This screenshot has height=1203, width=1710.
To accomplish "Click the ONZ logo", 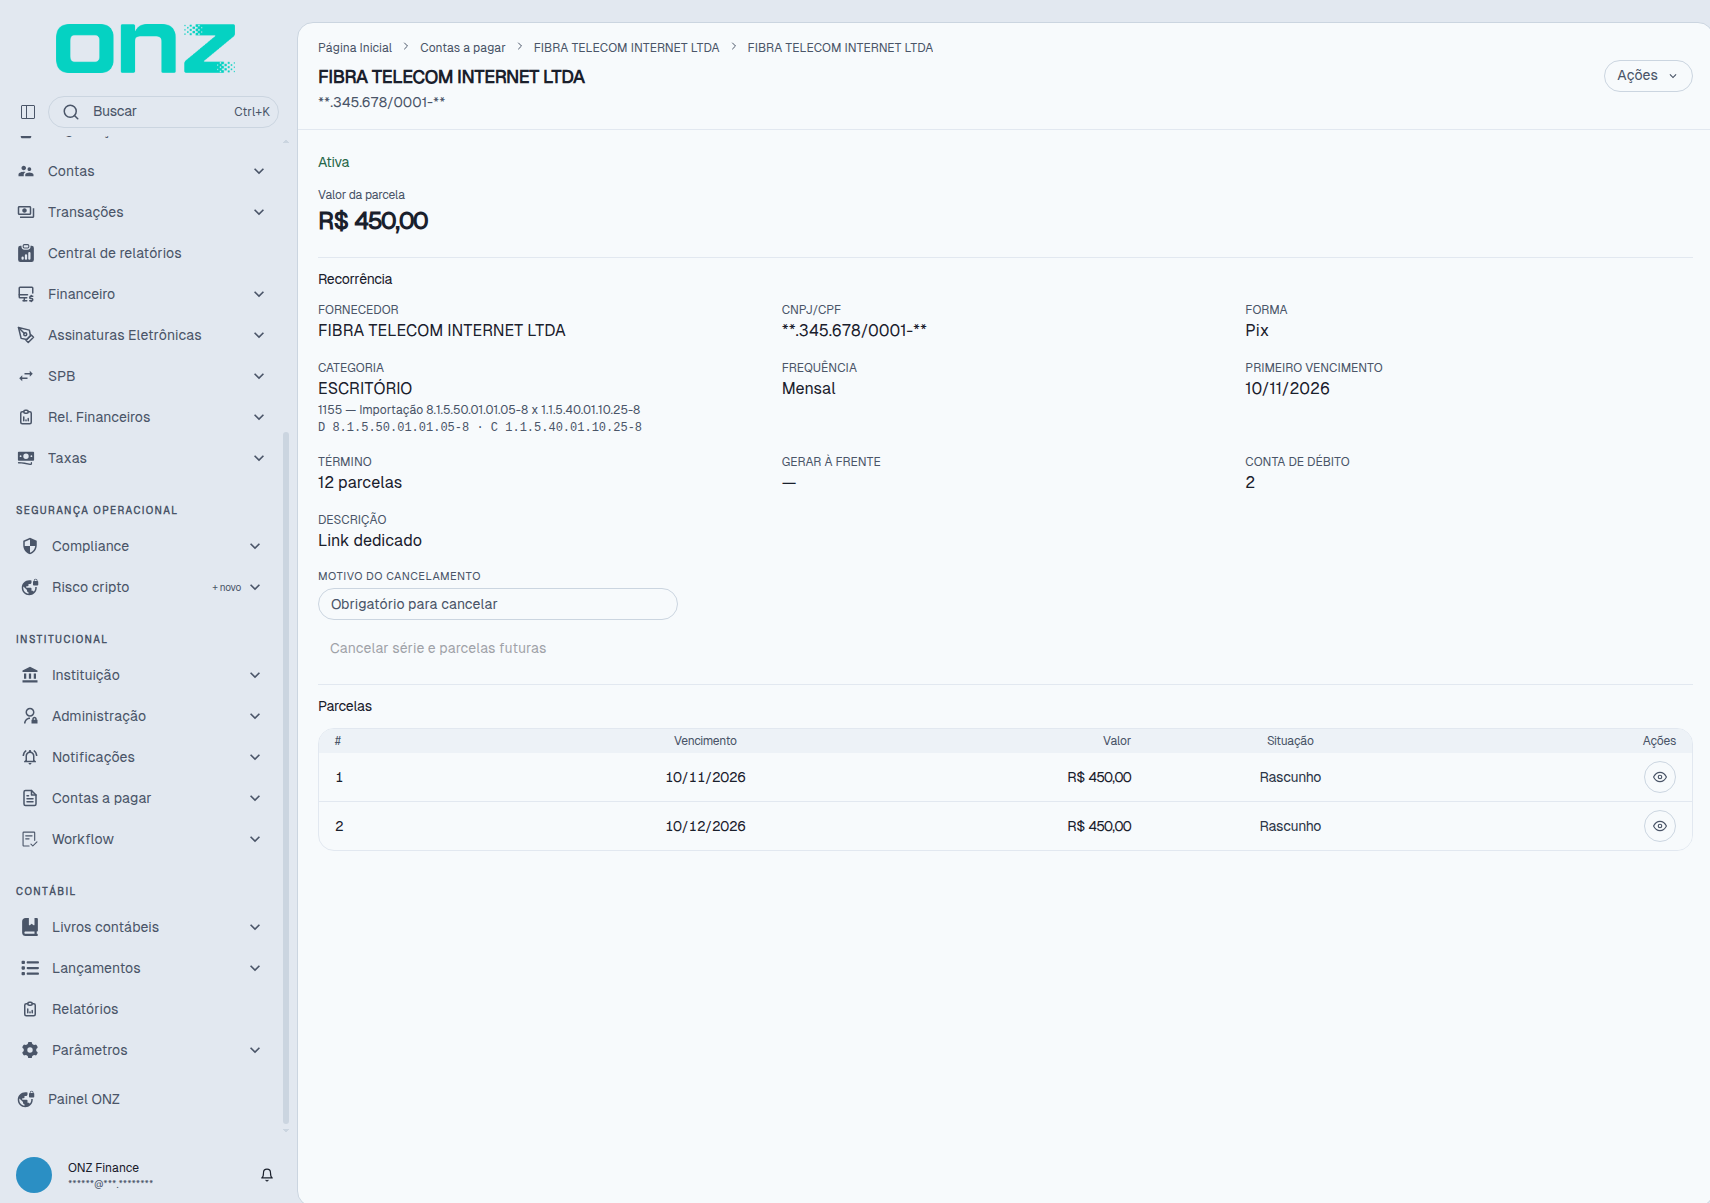I will (146, 49).
